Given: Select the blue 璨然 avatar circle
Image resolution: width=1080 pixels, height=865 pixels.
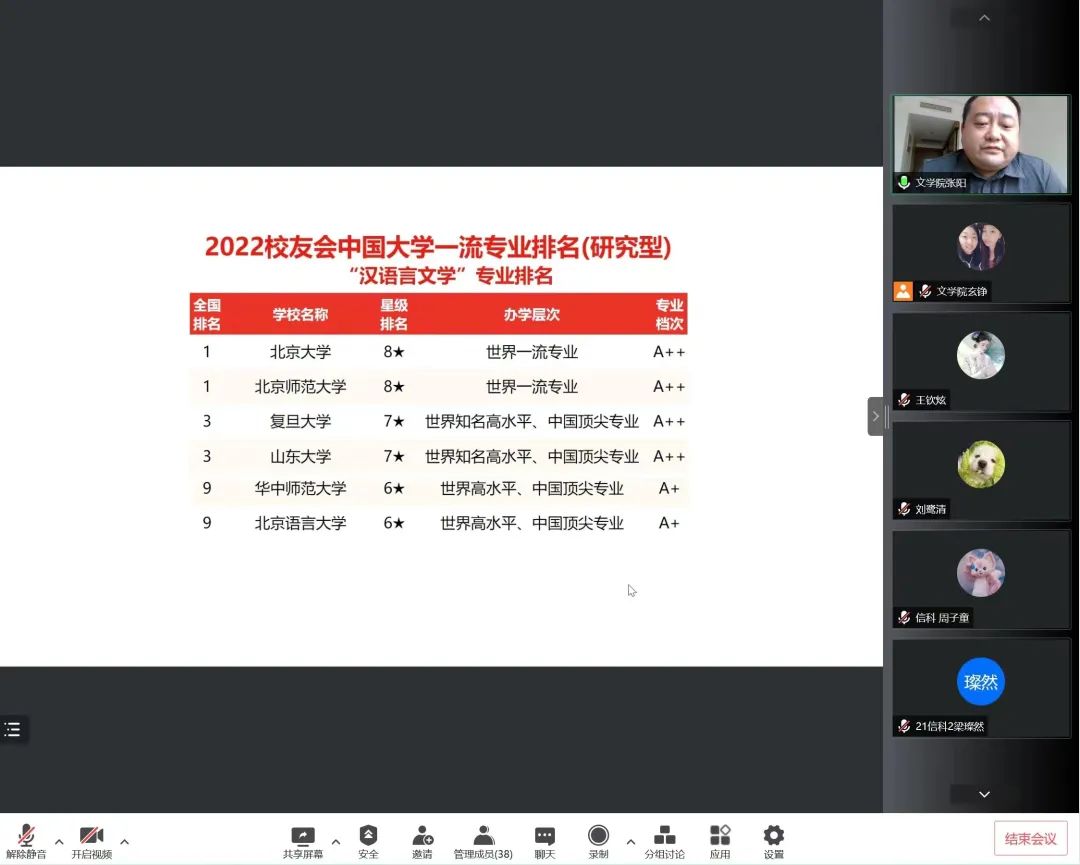Looking at the screenshot, I should coord(981,681).
